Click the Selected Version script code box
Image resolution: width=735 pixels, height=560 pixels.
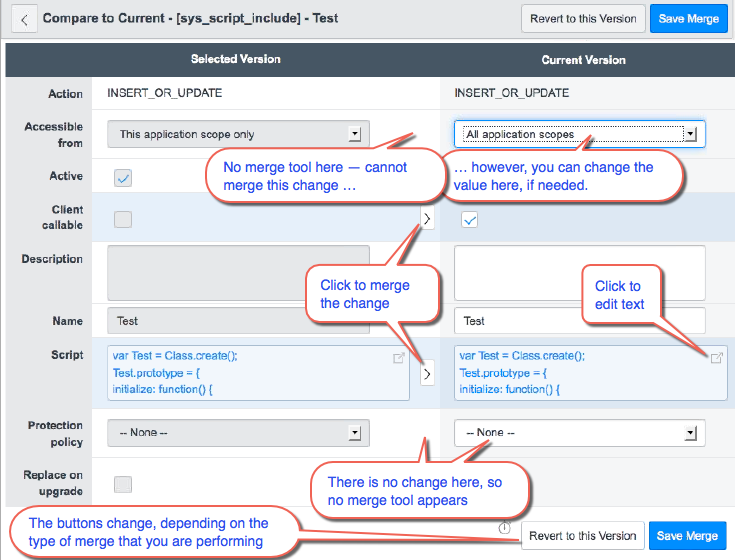click(x=258, y=373)
